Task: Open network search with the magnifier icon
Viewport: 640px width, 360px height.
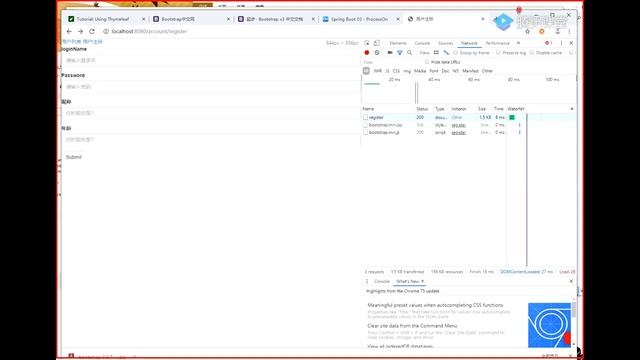Action: tap(409, 53)
